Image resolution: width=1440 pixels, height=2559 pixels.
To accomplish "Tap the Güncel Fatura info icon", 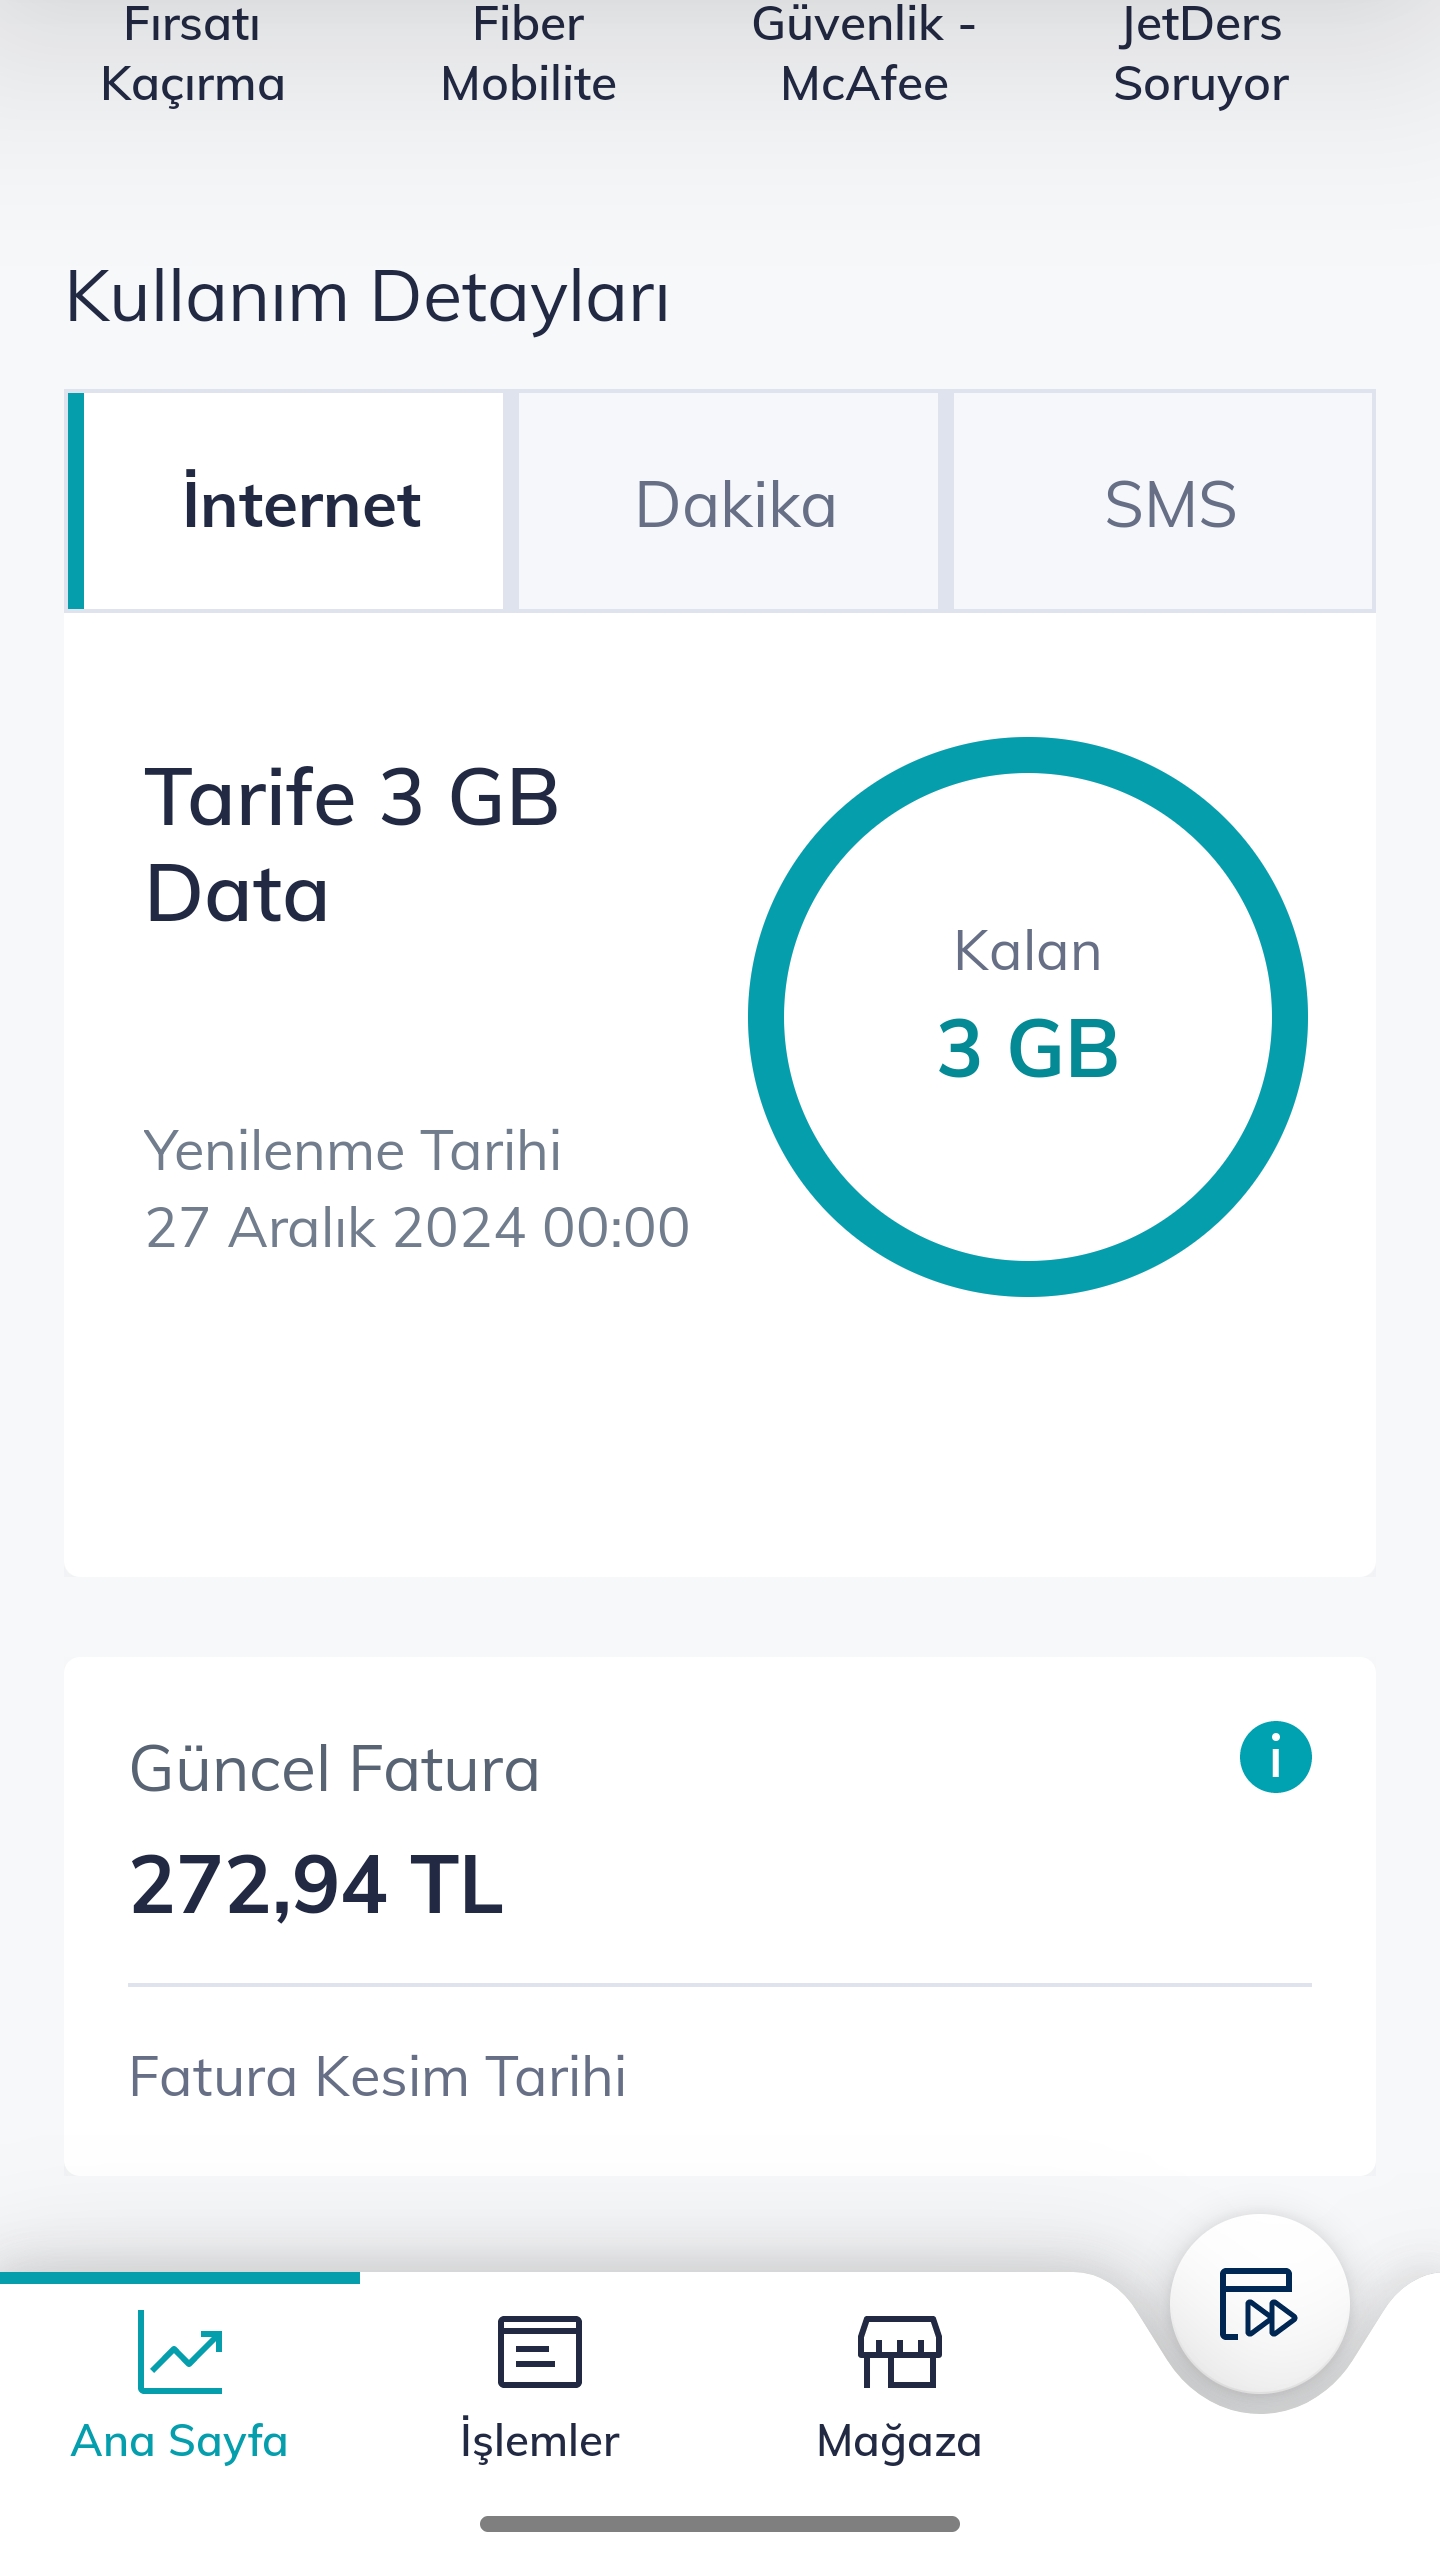I will click(x=1275, y=1757).
